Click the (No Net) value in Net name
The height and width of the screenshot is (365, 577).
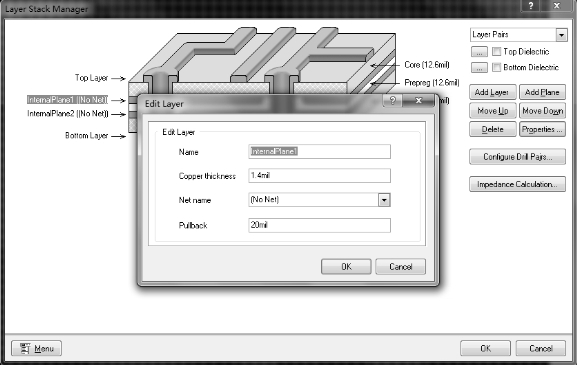point(265,200)
